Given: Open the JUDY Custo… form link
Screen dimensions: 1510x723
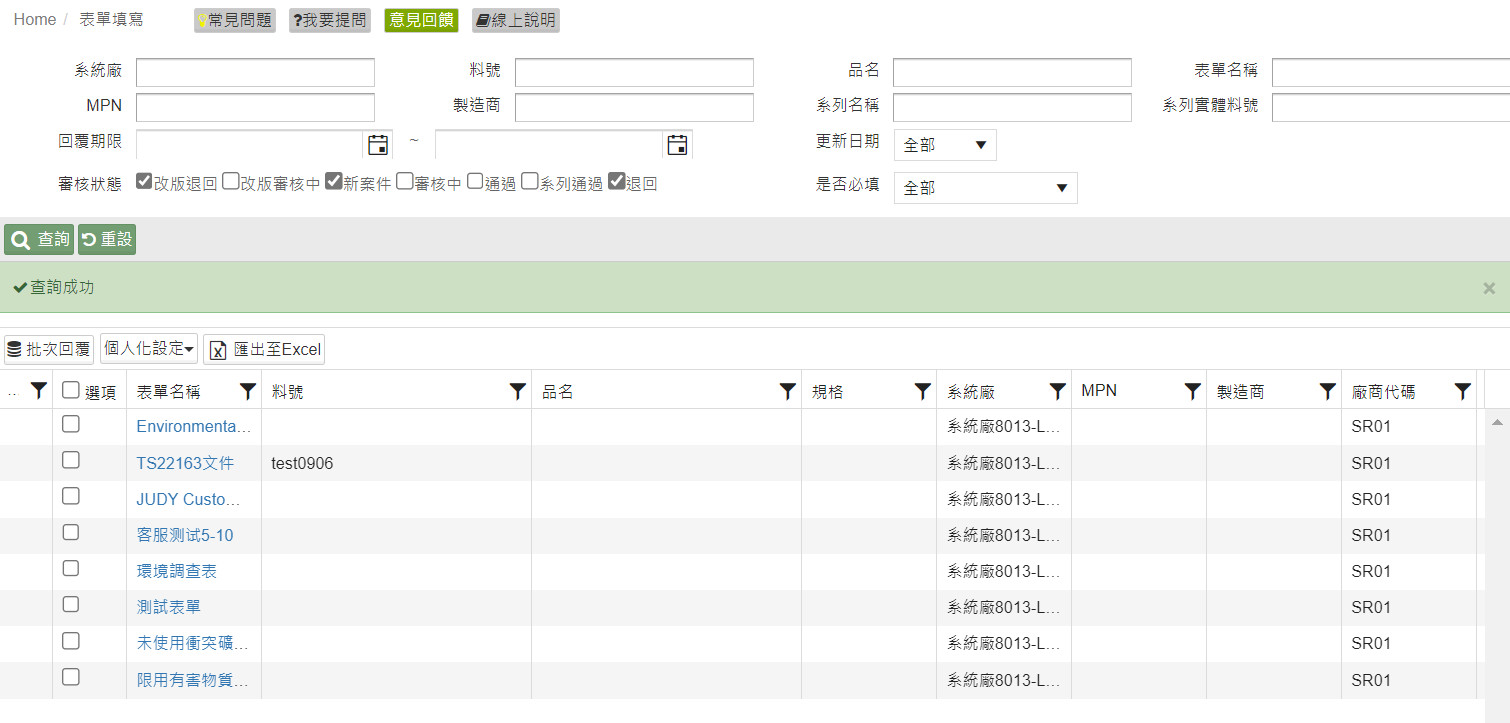Looking at the screenshot, I should pyautogui.click(x=189, y=500).
